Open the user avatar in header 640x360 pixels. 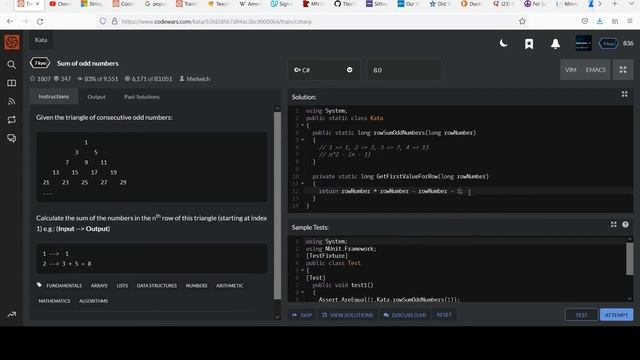583,43
